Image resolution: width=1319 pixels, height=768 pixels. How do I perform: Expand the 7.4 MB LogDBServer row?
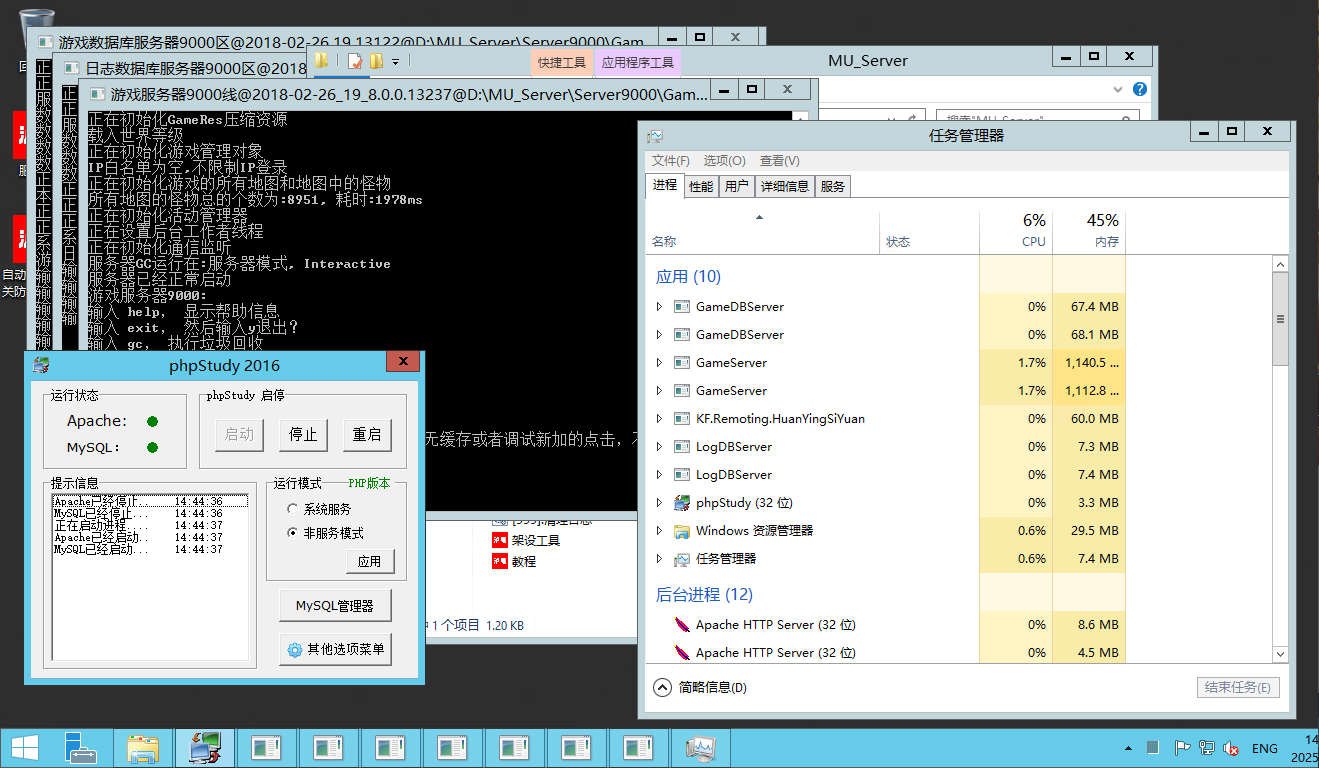(x=658, y=475)
